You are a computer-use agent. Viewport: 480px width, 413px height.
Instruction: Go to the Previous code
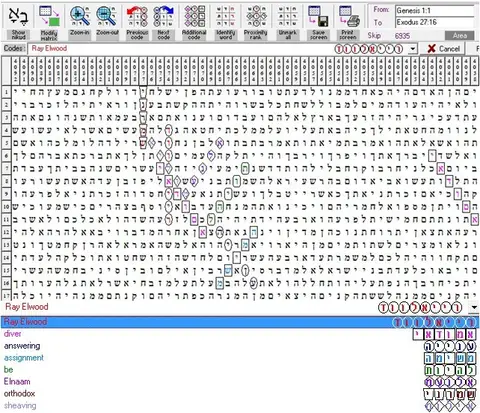pos(137,22)
